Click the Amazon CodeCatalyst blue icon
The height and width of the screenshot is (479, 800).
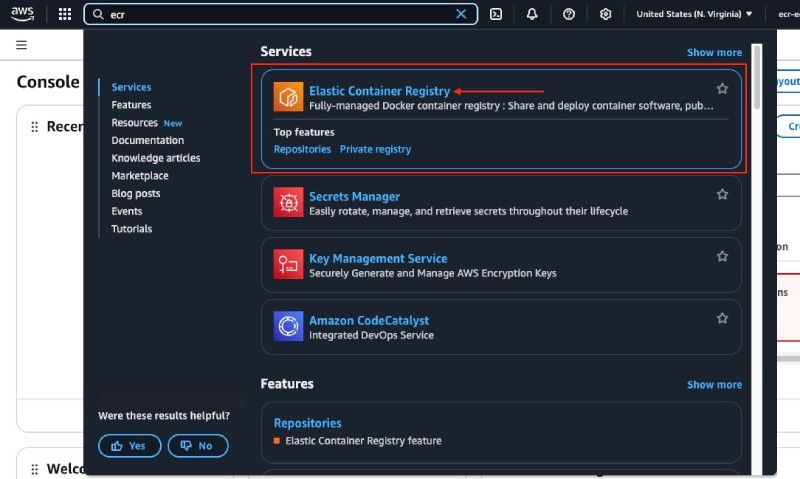click(x=288, y=326)
